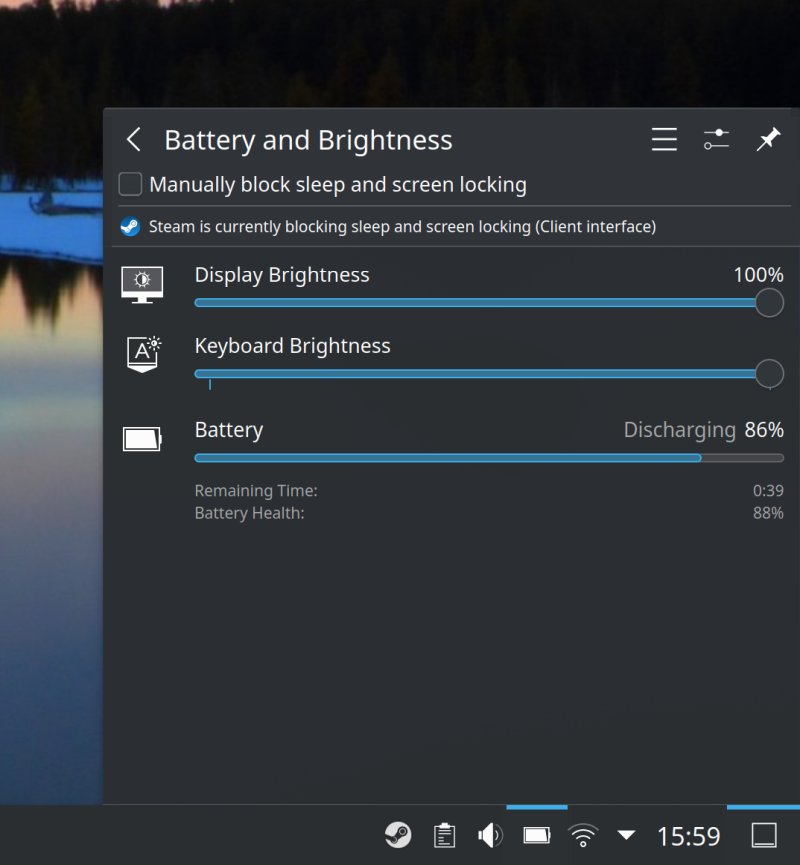
Task: Click the Steam icon in the blocking notice
Action: [x=130, y=227]
